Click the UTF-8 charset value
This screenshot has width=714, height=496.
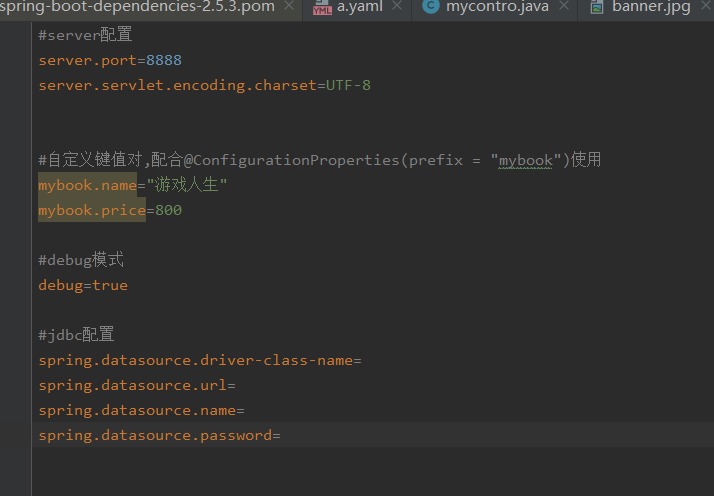click(348, 85)
